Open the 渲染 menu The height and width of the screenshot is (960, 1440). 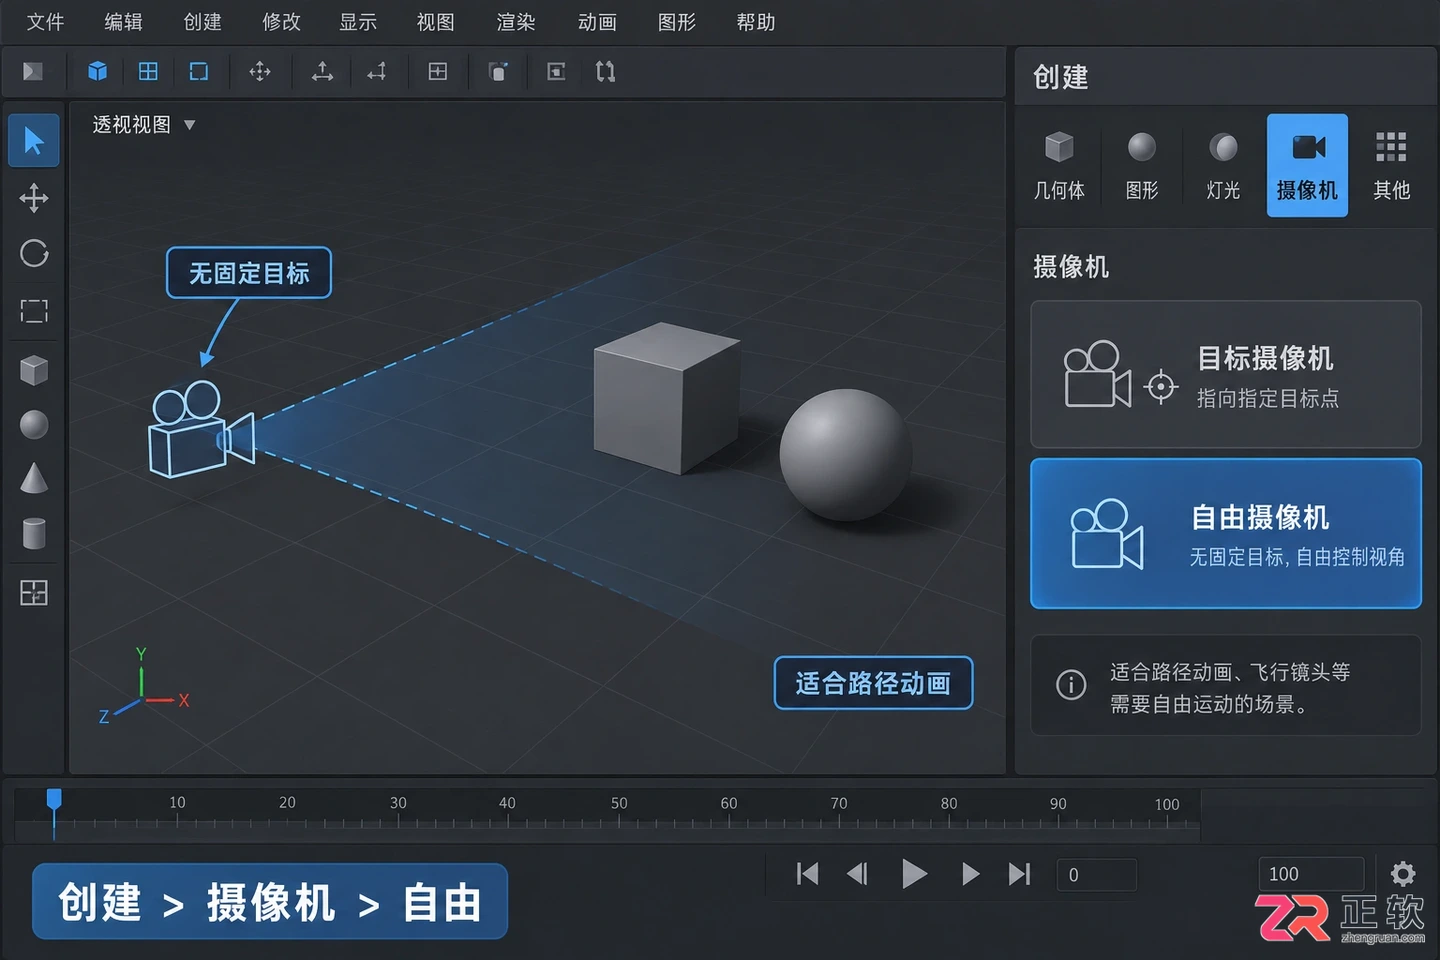click(516, 22)
